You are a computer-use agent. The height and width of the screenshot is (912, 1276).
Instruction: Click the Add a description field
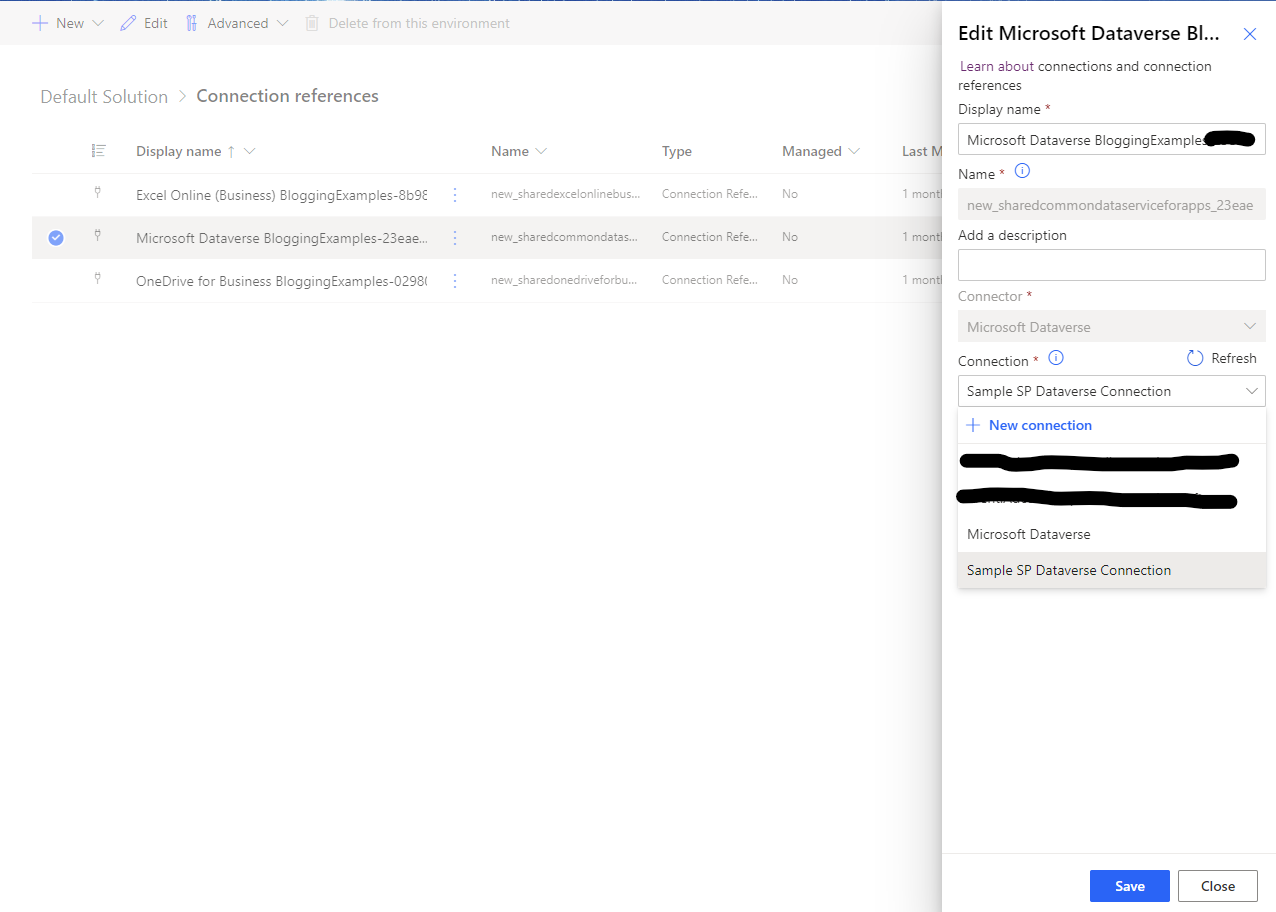[x=1111, y=265]
